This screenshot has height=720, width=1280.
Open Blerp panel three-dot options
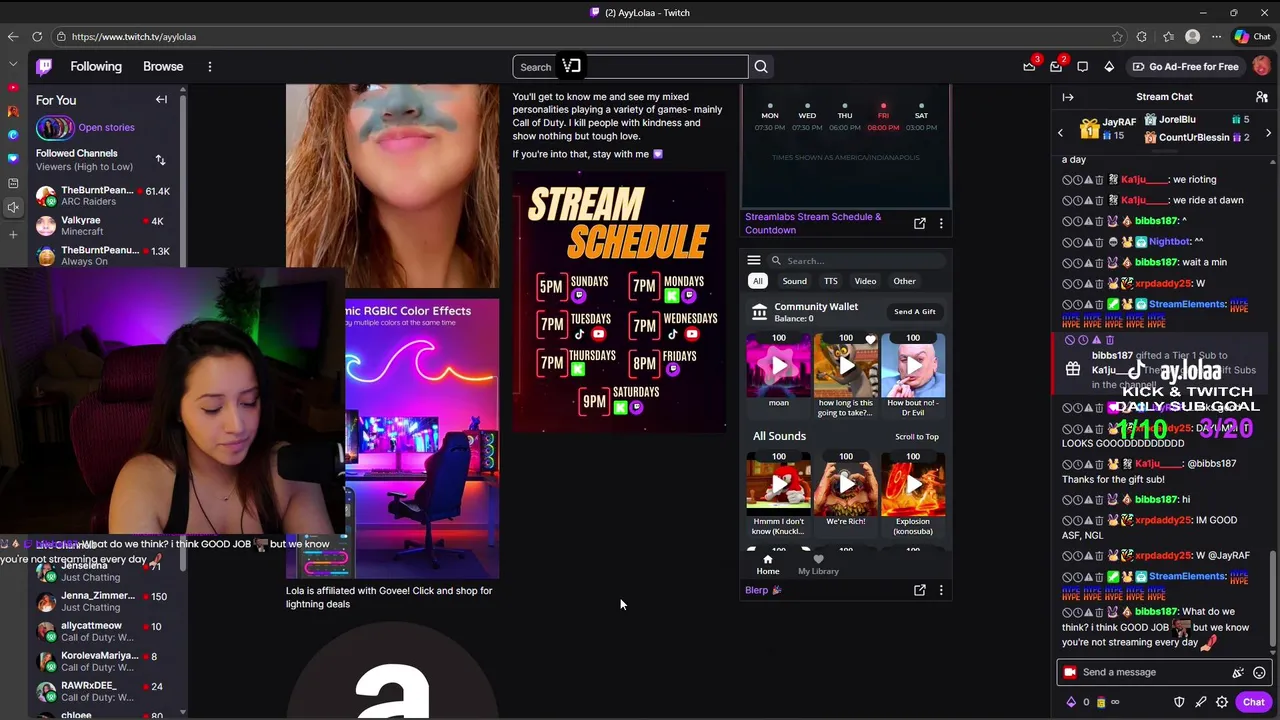(x=941, y=590)
